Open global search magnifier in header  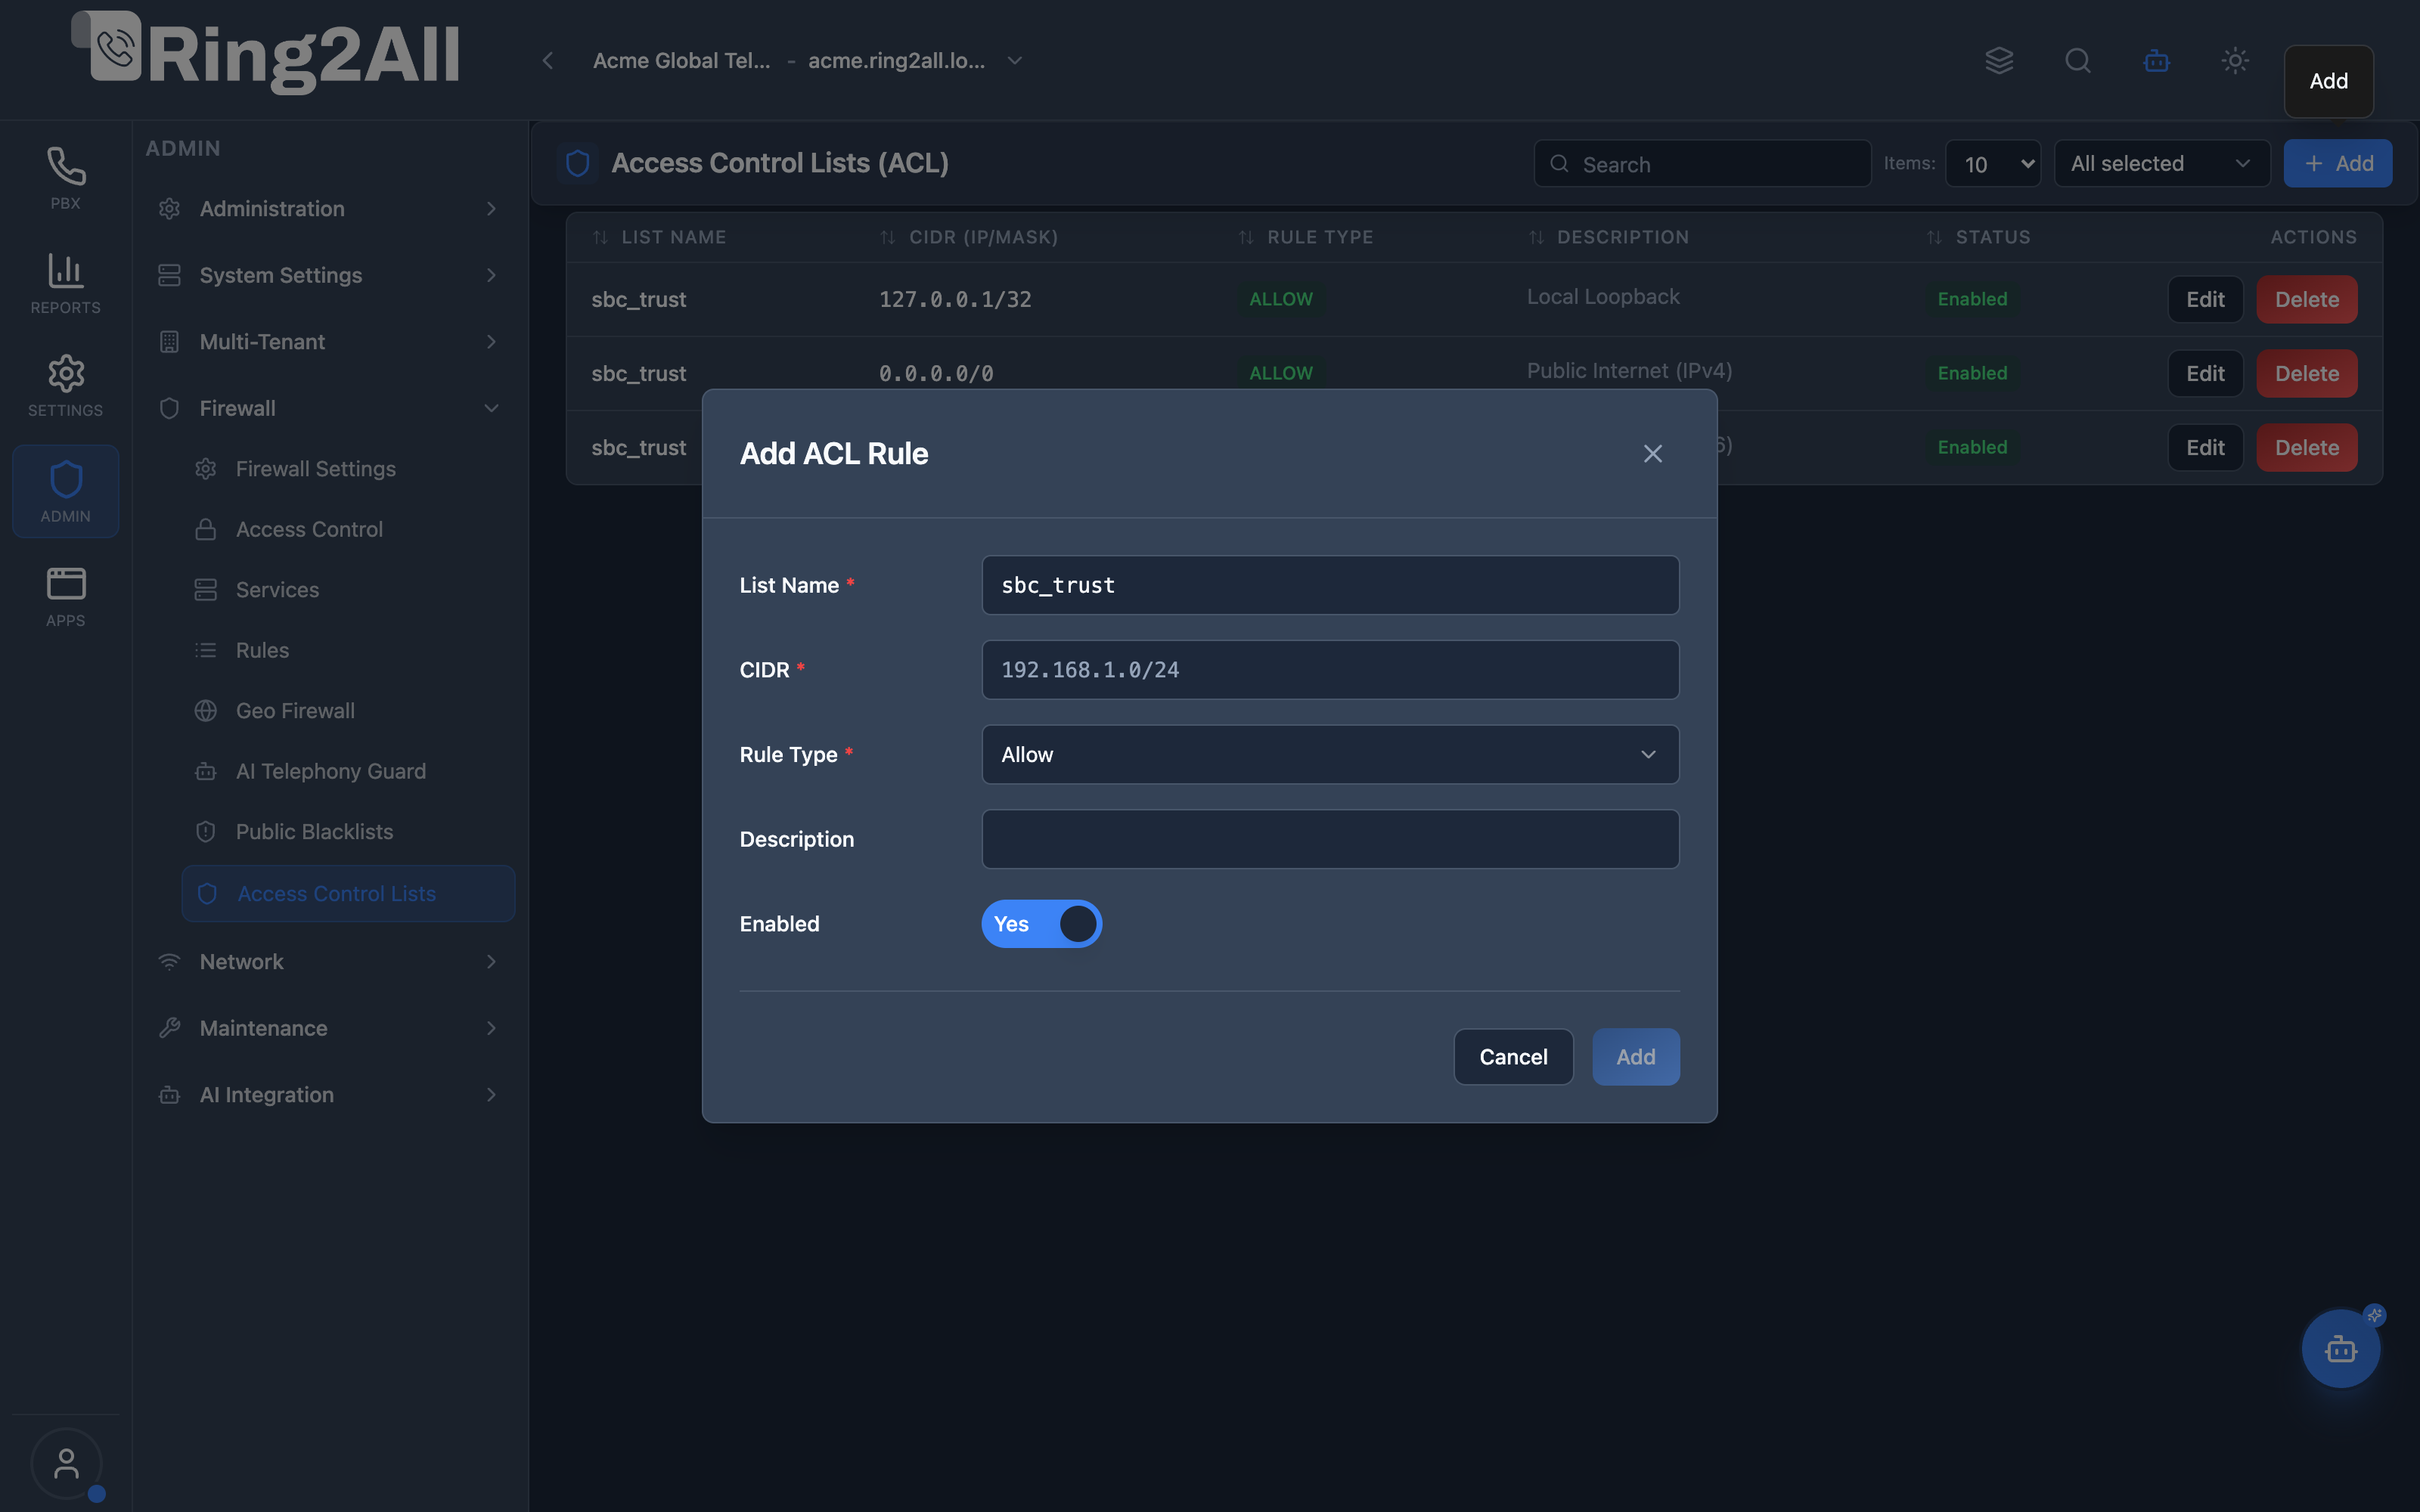click(x=2078, y=61)
